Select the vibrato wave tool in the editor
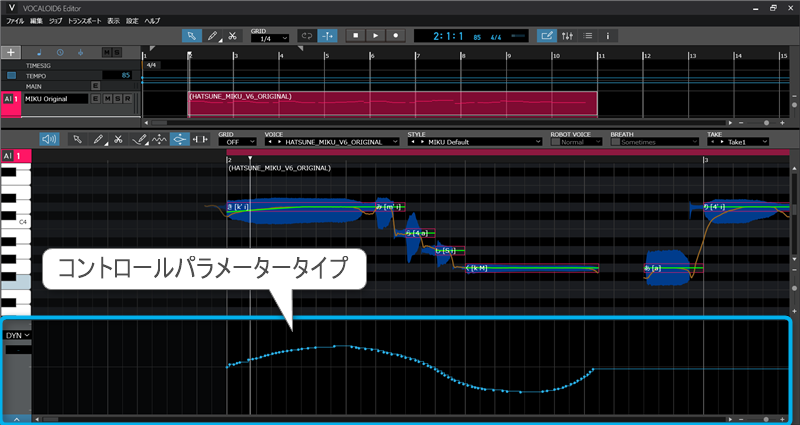The image size is (800, 425). click(x=159, y=139)
